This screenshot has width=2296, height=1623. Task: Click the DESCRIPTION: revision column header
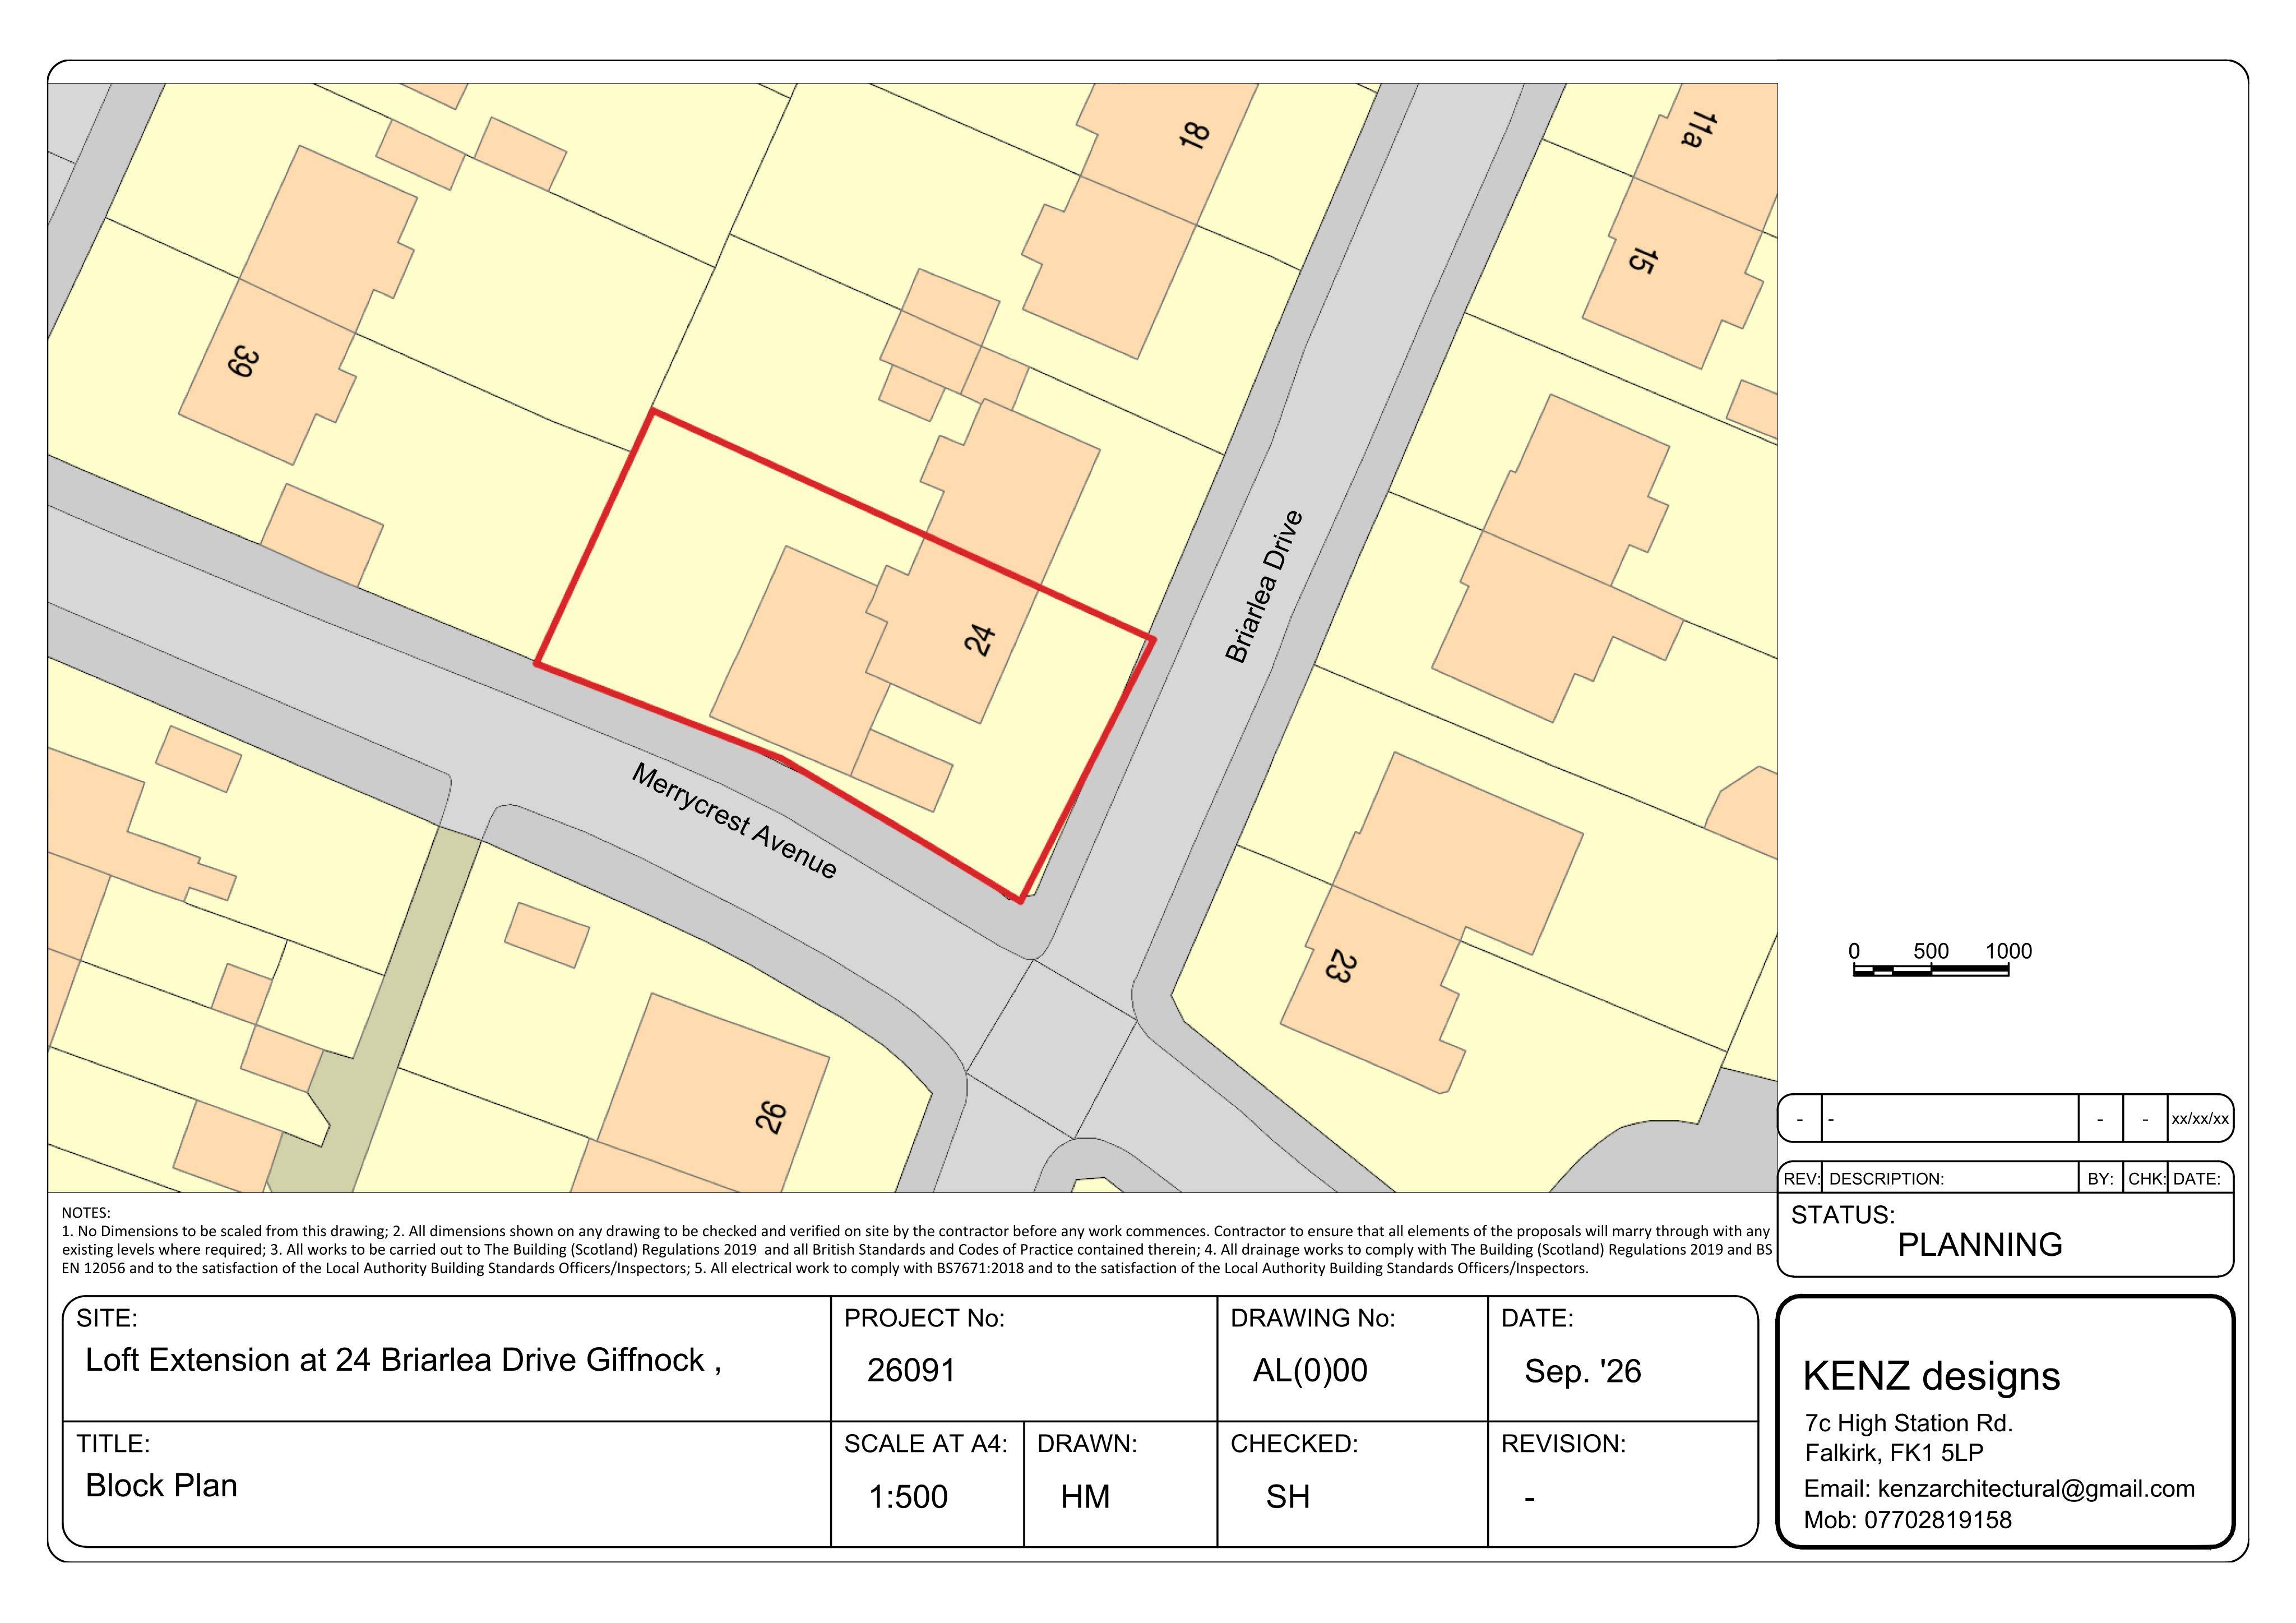point(1886,1179)
